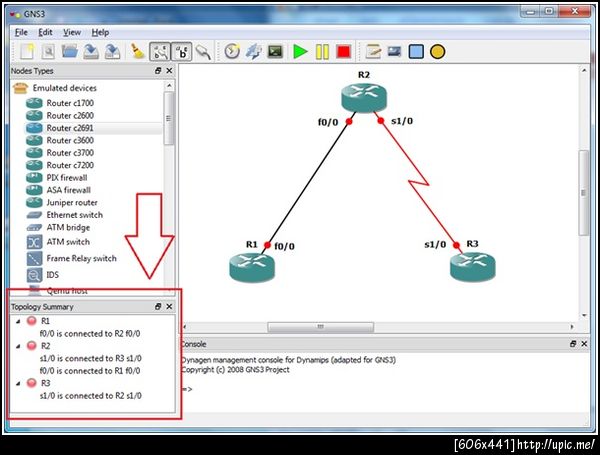Viewport: 600px width, 455px height.
Task: Select Juniper router node type
Action: (72, 202)
